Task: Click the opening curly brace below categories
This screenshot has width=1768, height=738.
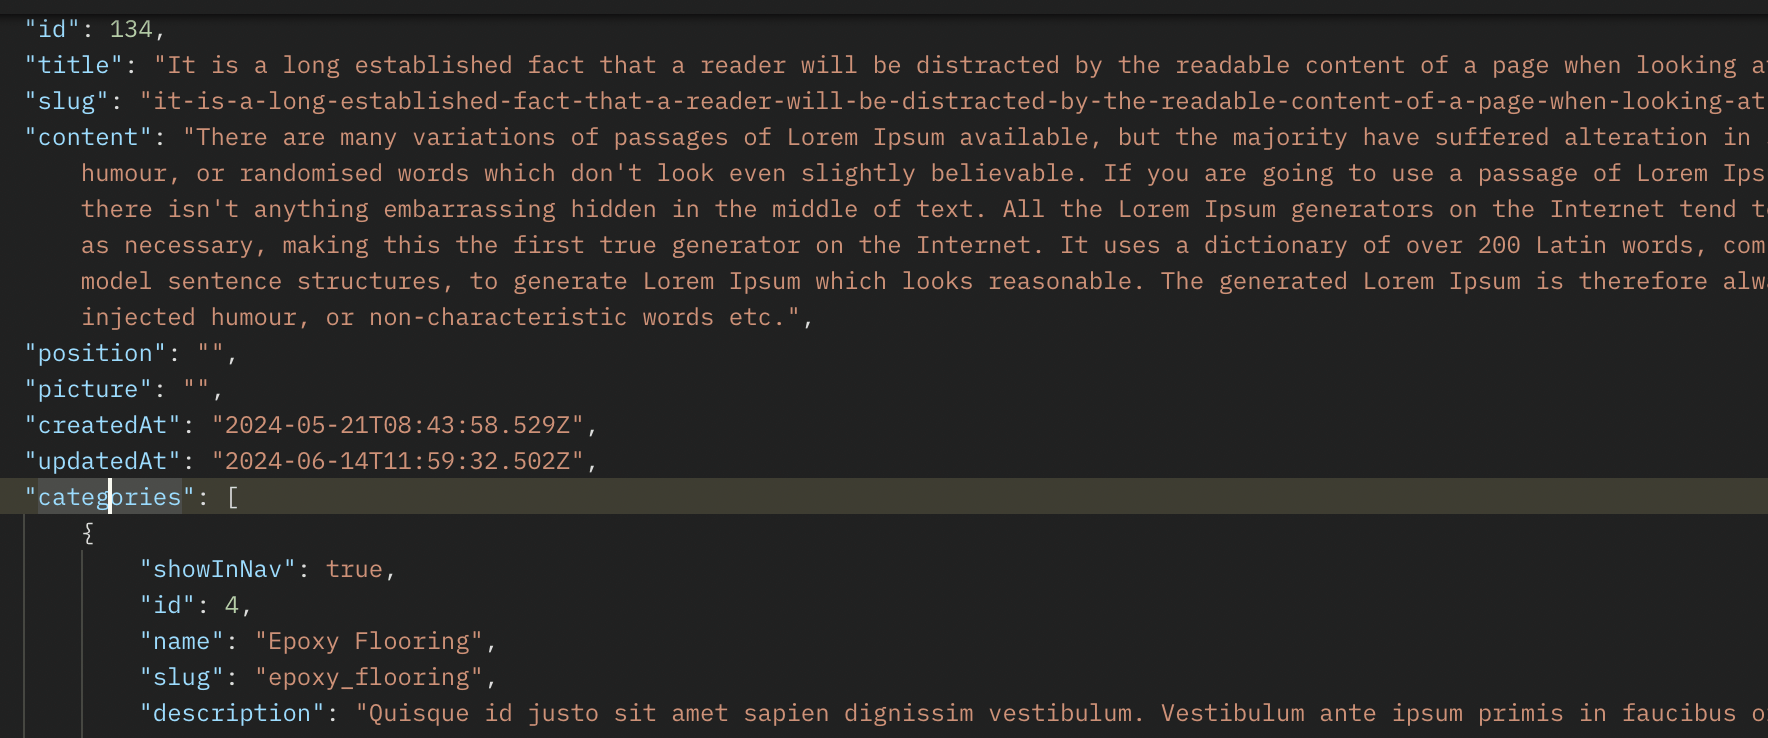Action: (88, 533)
